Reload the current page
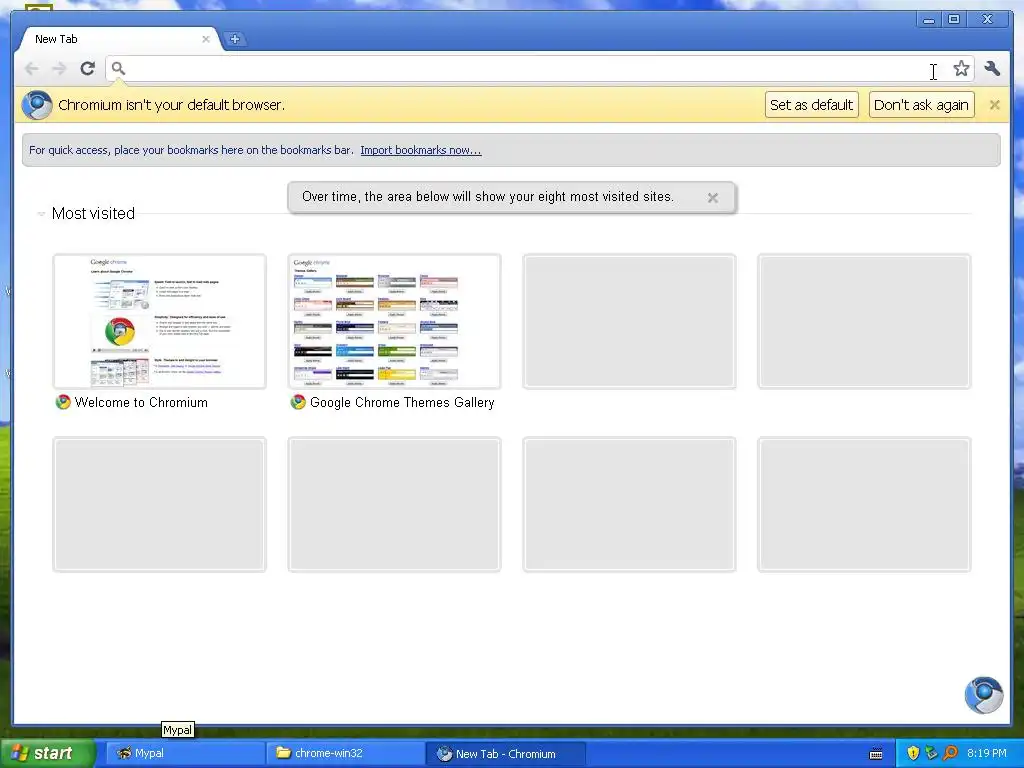The image size is (1024, 768). 88,68
